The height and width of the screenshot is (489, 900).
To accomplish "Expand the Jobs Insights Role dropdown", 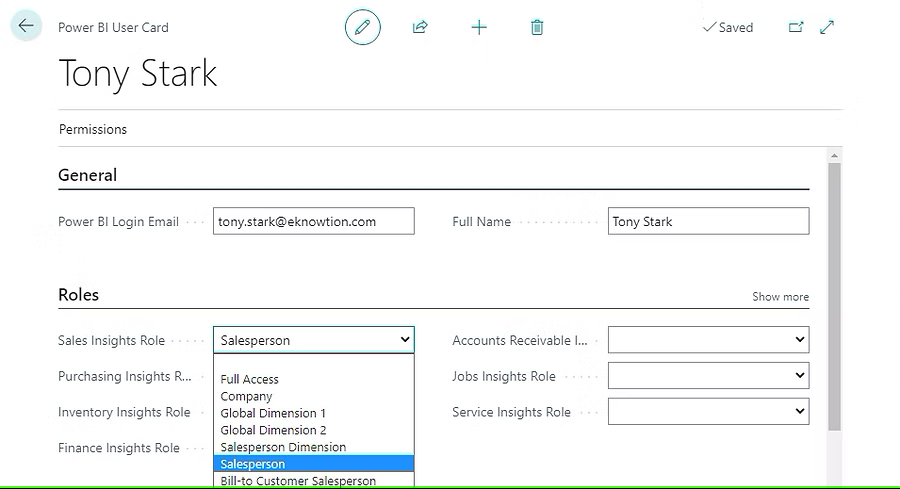I will click(708, 376).
